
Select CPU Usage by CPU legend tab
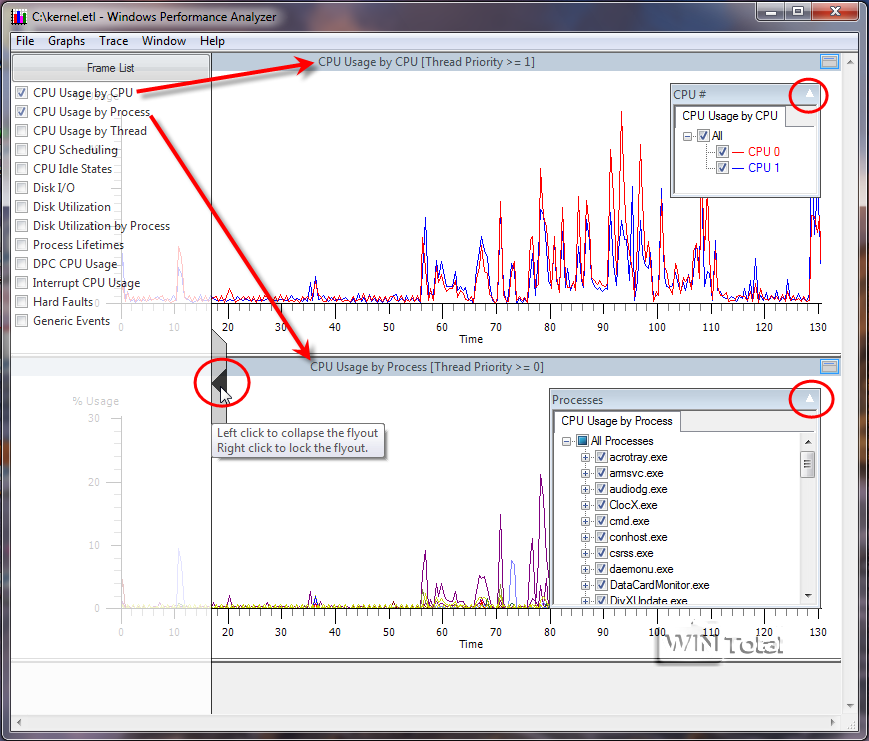pyautogui.click(x=730, y=116)
